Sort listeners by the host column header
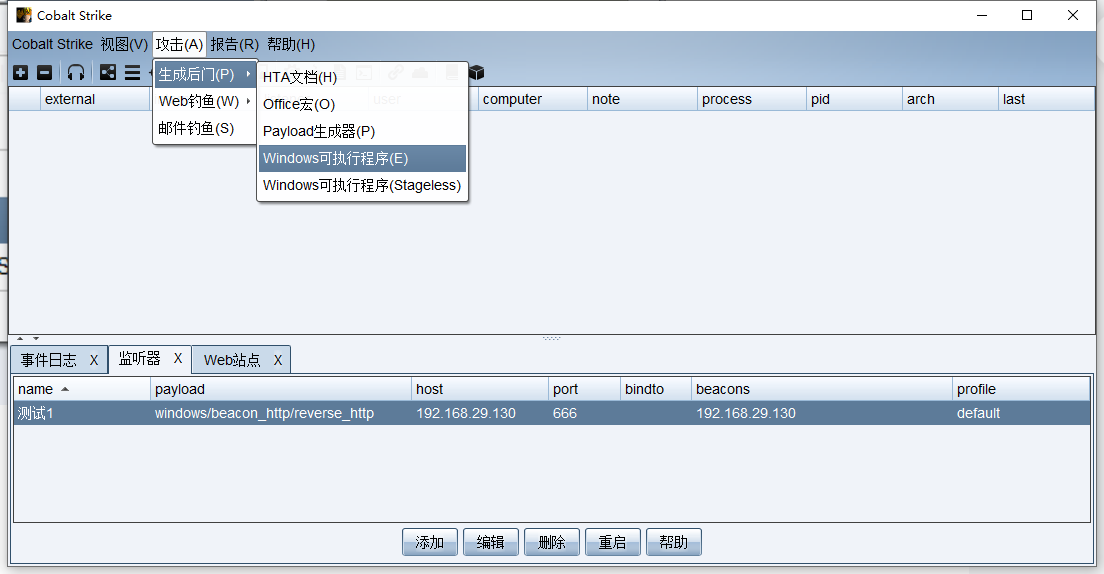Viewport: 1104px width, 574px height. 479,389
